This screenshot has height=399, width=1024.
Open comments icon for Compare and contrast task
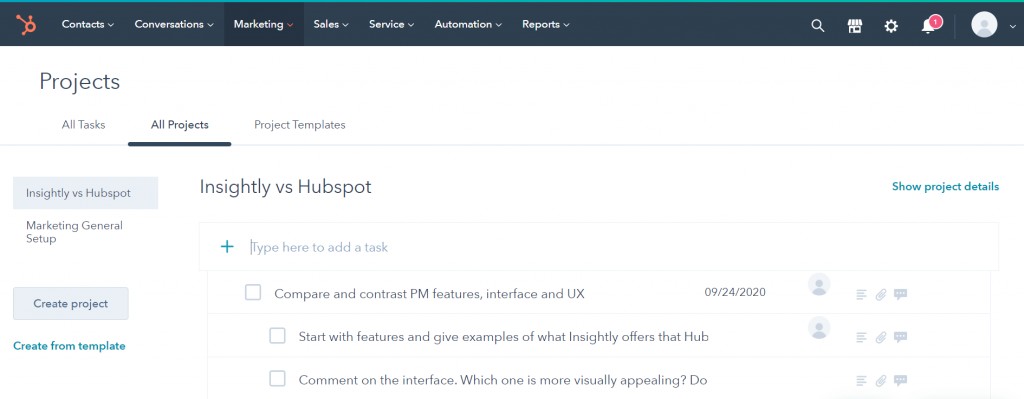tap(901, 295)
